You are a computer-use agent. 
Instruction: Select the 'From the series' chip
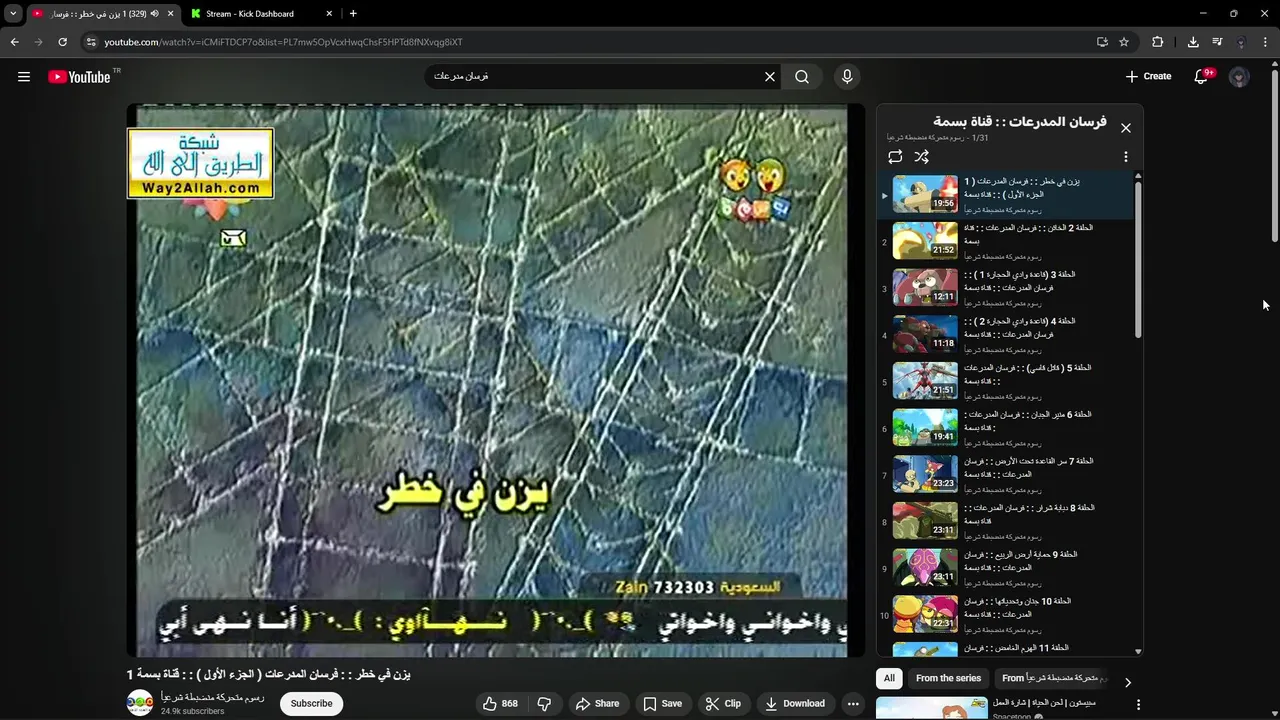(948, 678)
